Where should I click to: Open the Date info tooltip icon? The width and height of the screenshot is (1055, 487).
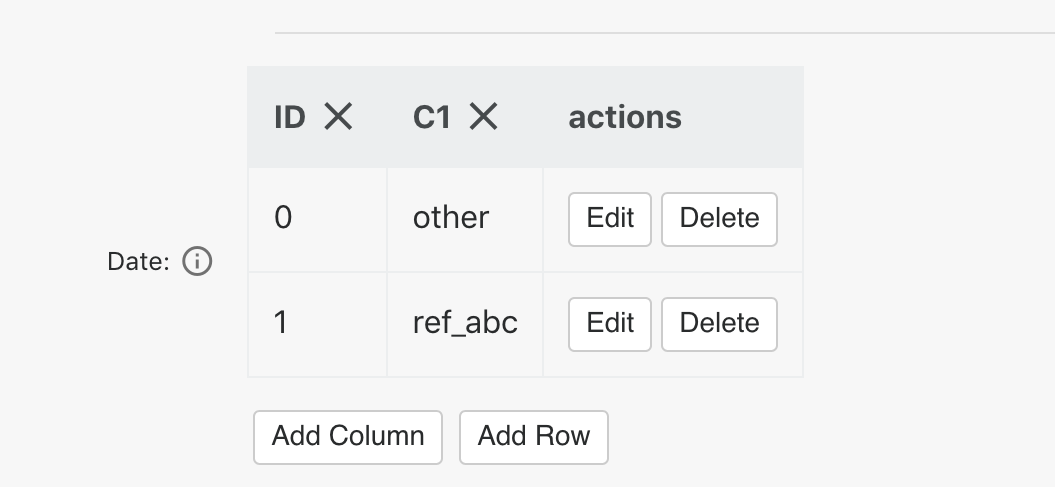click(x=197, y=261)
